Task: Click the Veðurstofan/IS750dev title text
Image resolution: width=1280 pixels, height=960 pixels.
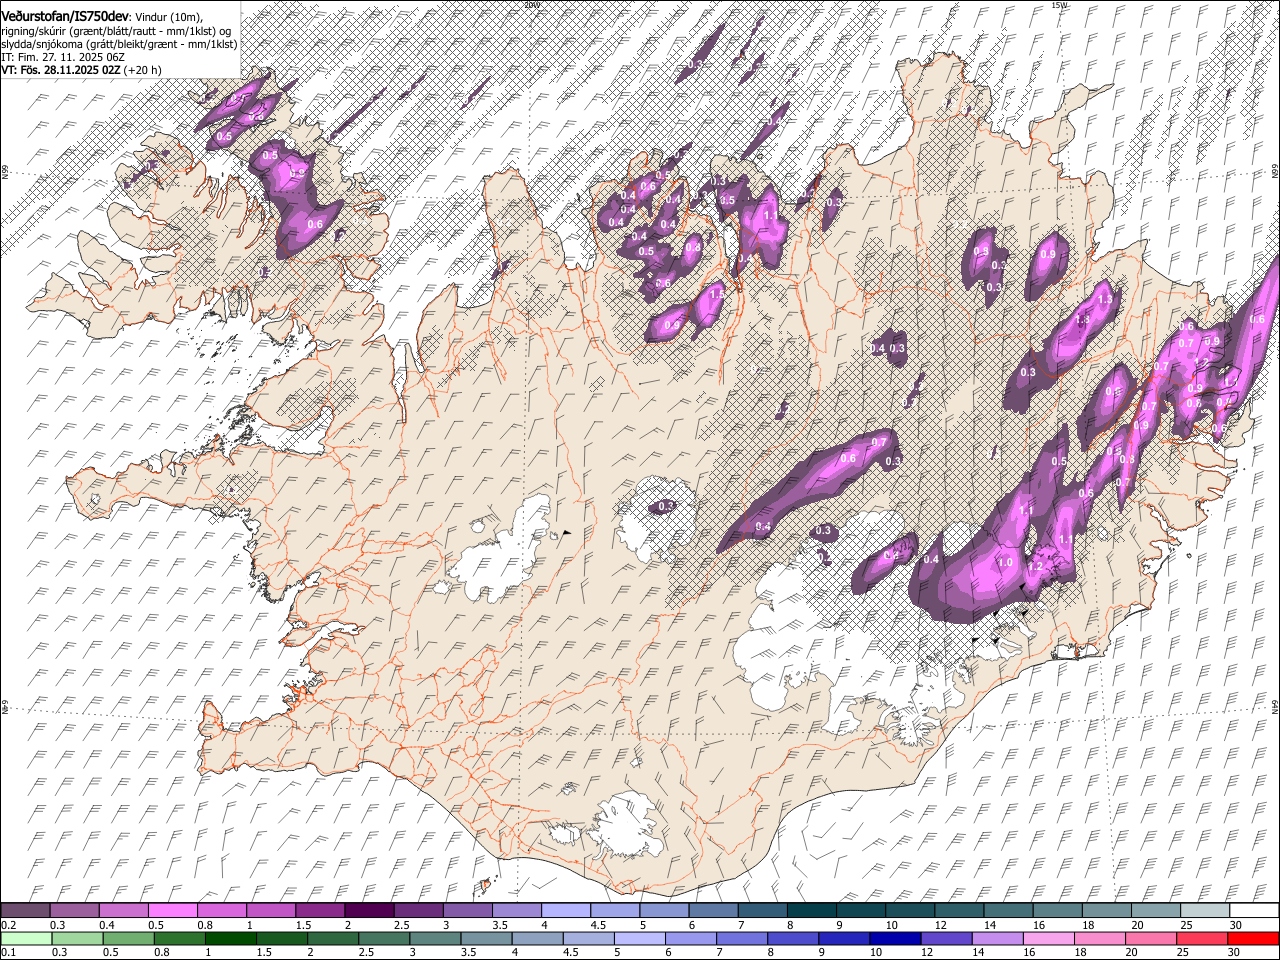Action: point(65,15)
